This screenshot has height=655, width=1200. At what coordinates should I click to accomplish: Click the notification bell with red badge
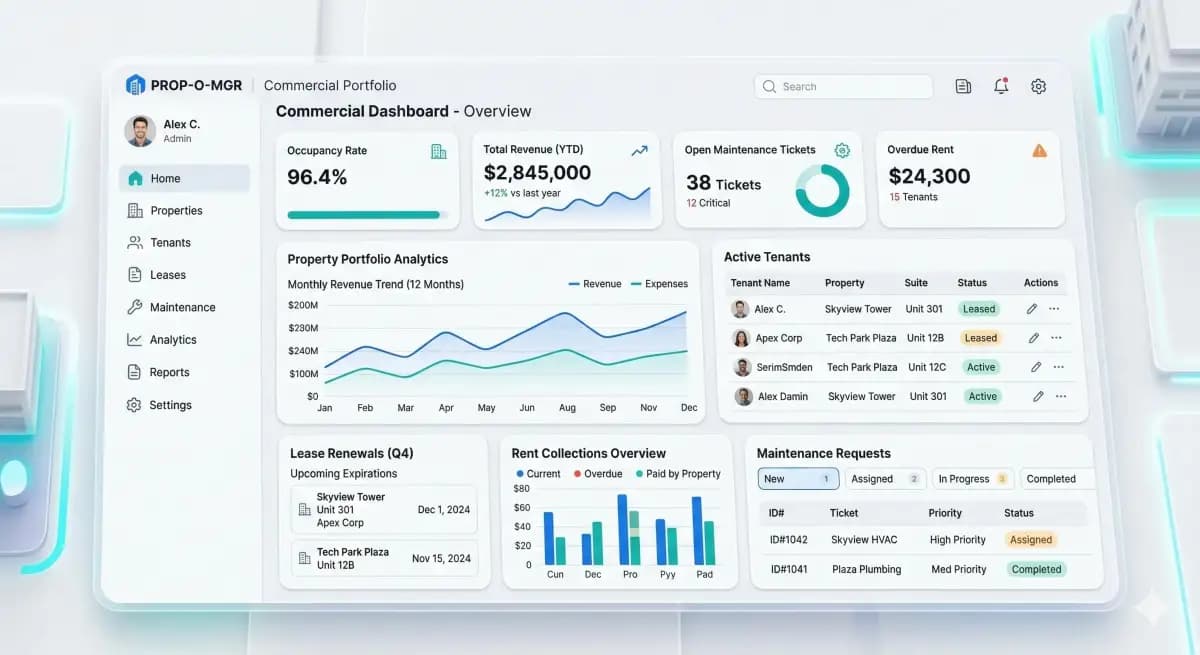click(x=1000, y=86)
